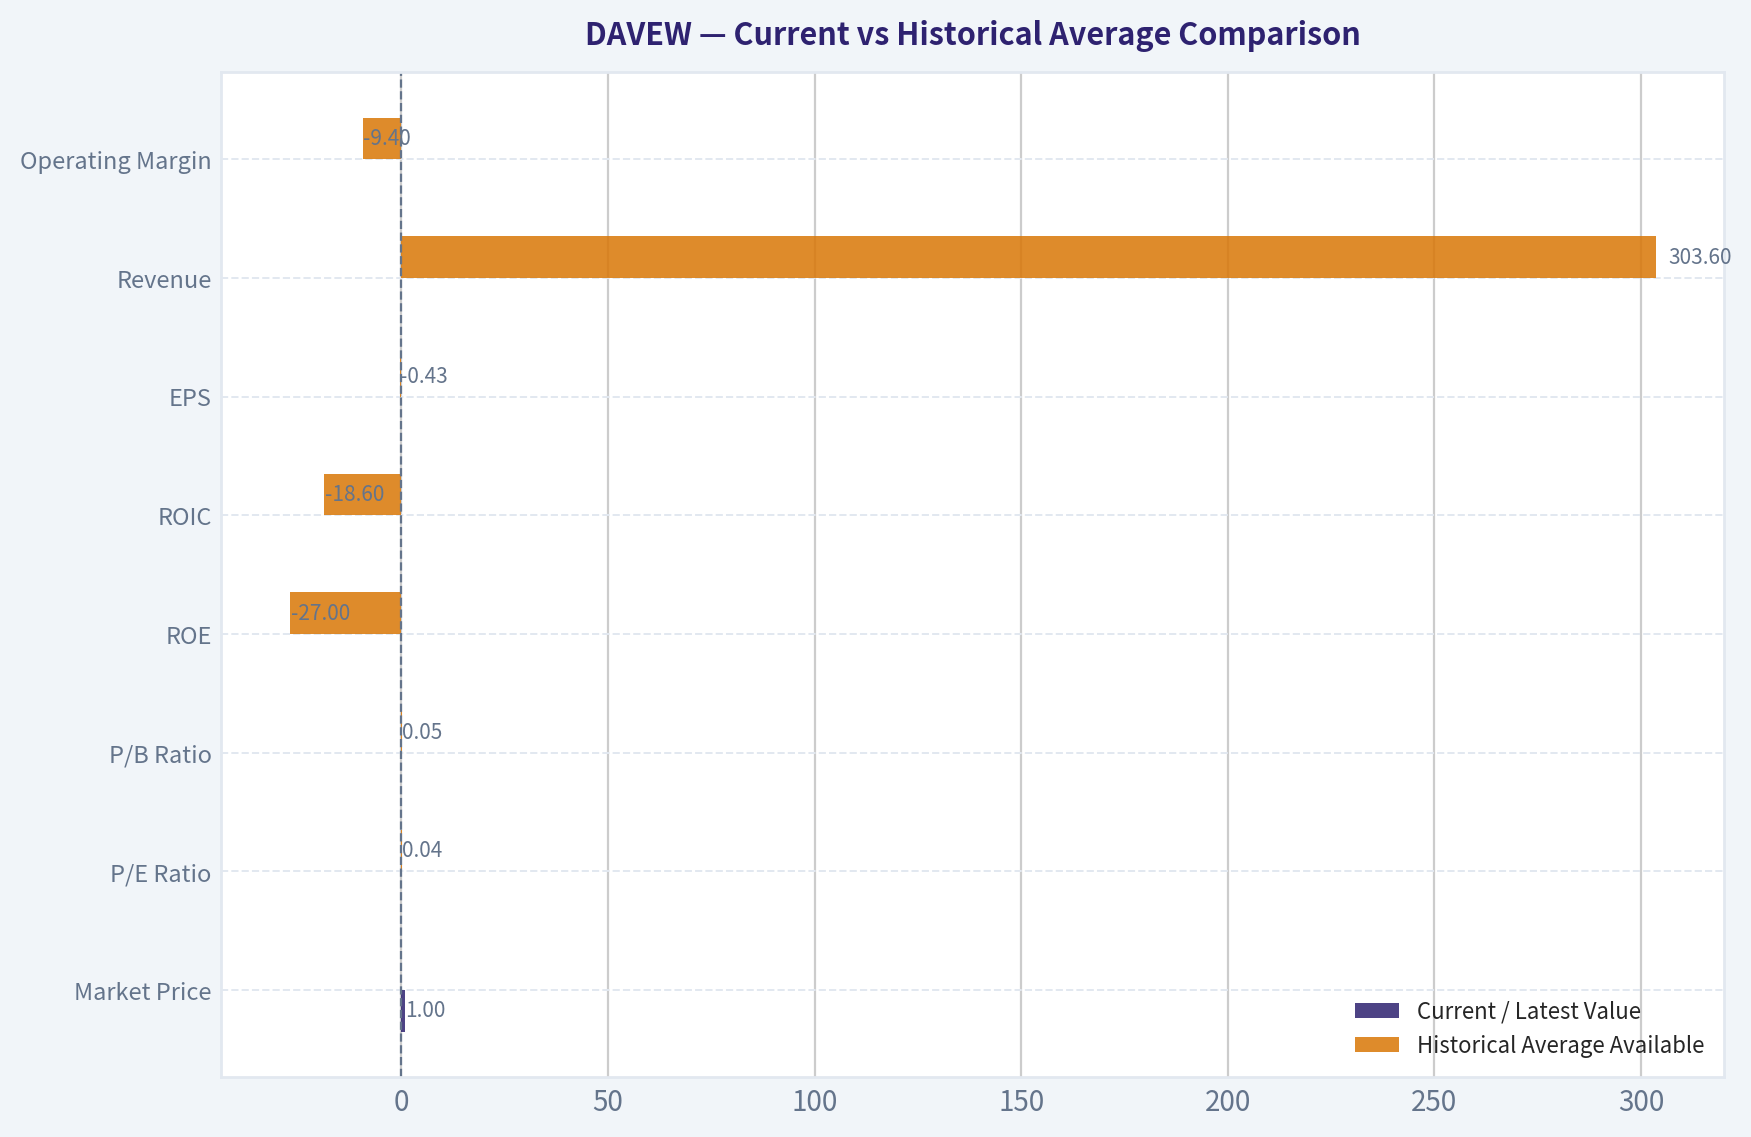Image resolution: width=1751 pixels, height=1137 pixels.
Task: Click the x-axis tick label '250'
Action: tap(1434, 1101)
